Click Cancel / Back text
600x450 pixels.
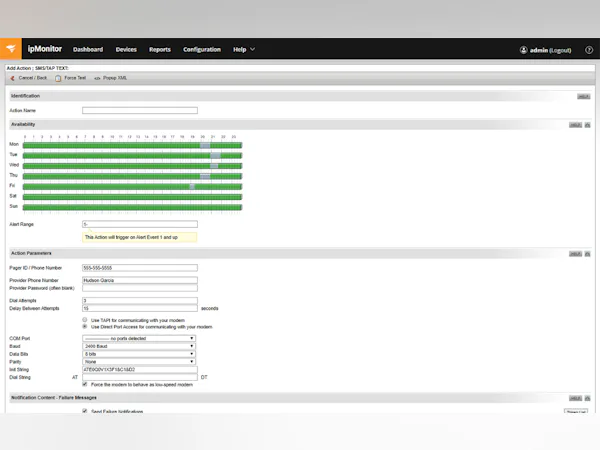(x=33, y=78)
